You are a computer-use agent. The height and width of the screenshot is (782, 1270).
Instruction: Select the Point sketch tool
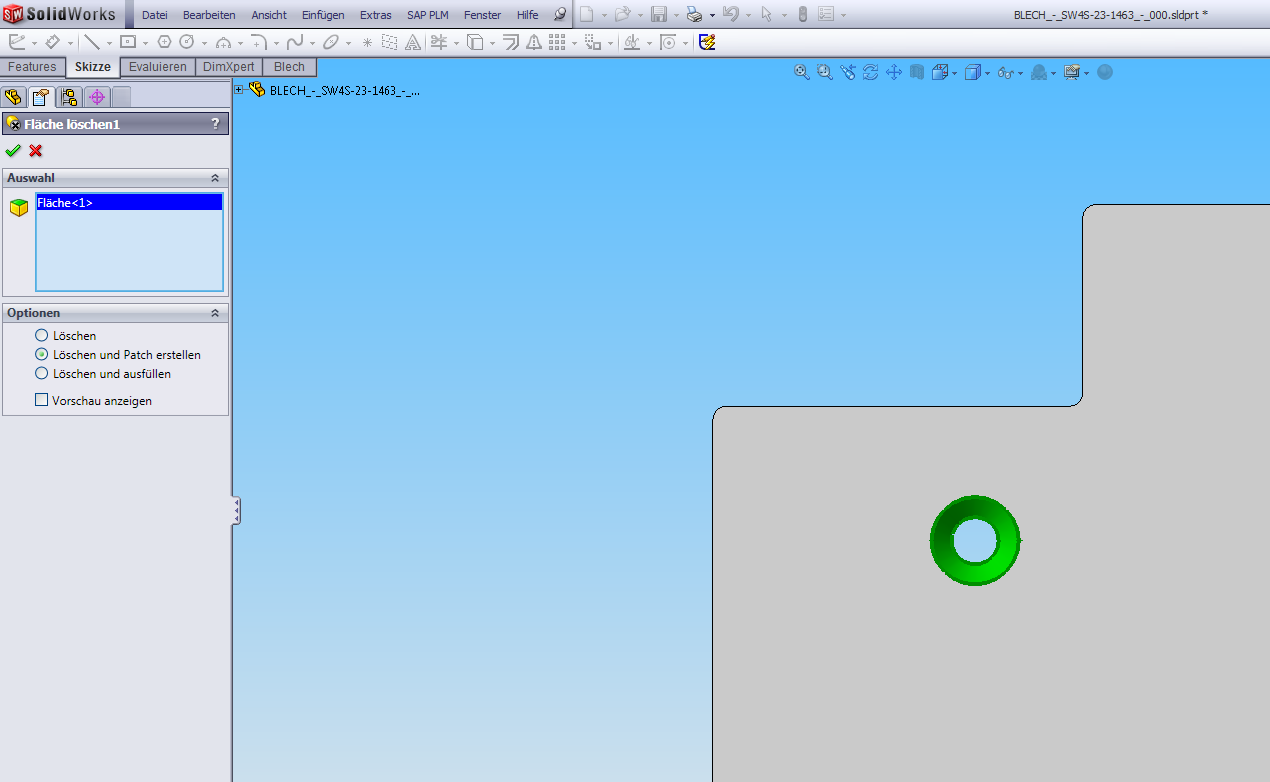click(x=367, y=42)
